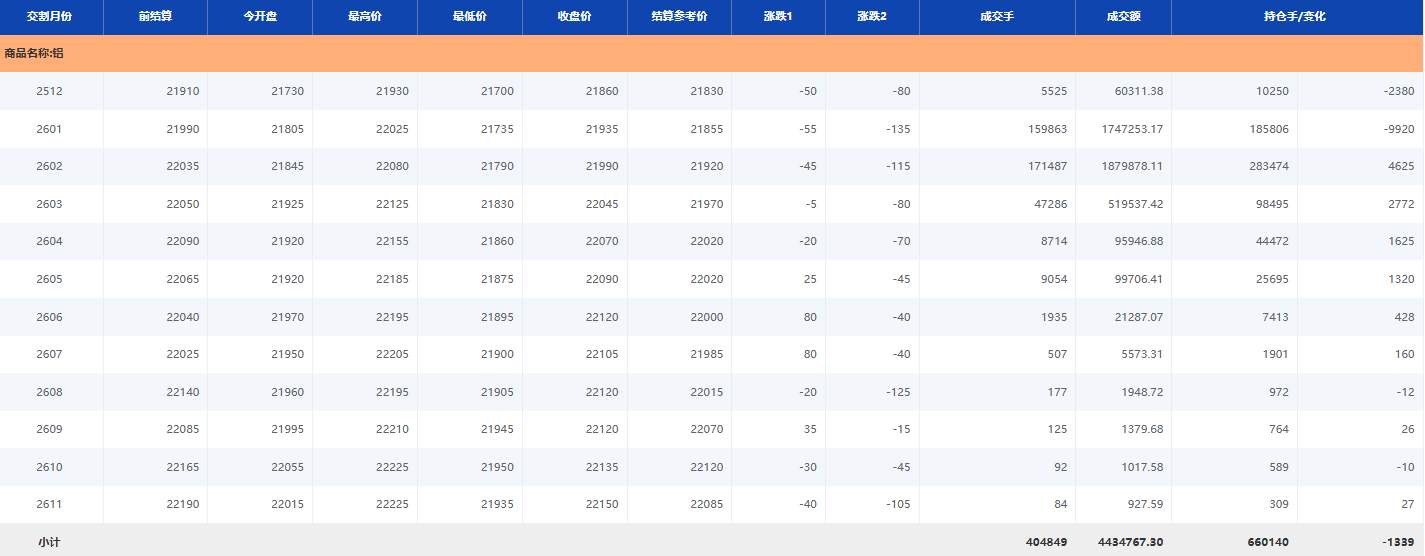
Task: Click volume value 47286 in row 2603
Action: point(1047,204)
